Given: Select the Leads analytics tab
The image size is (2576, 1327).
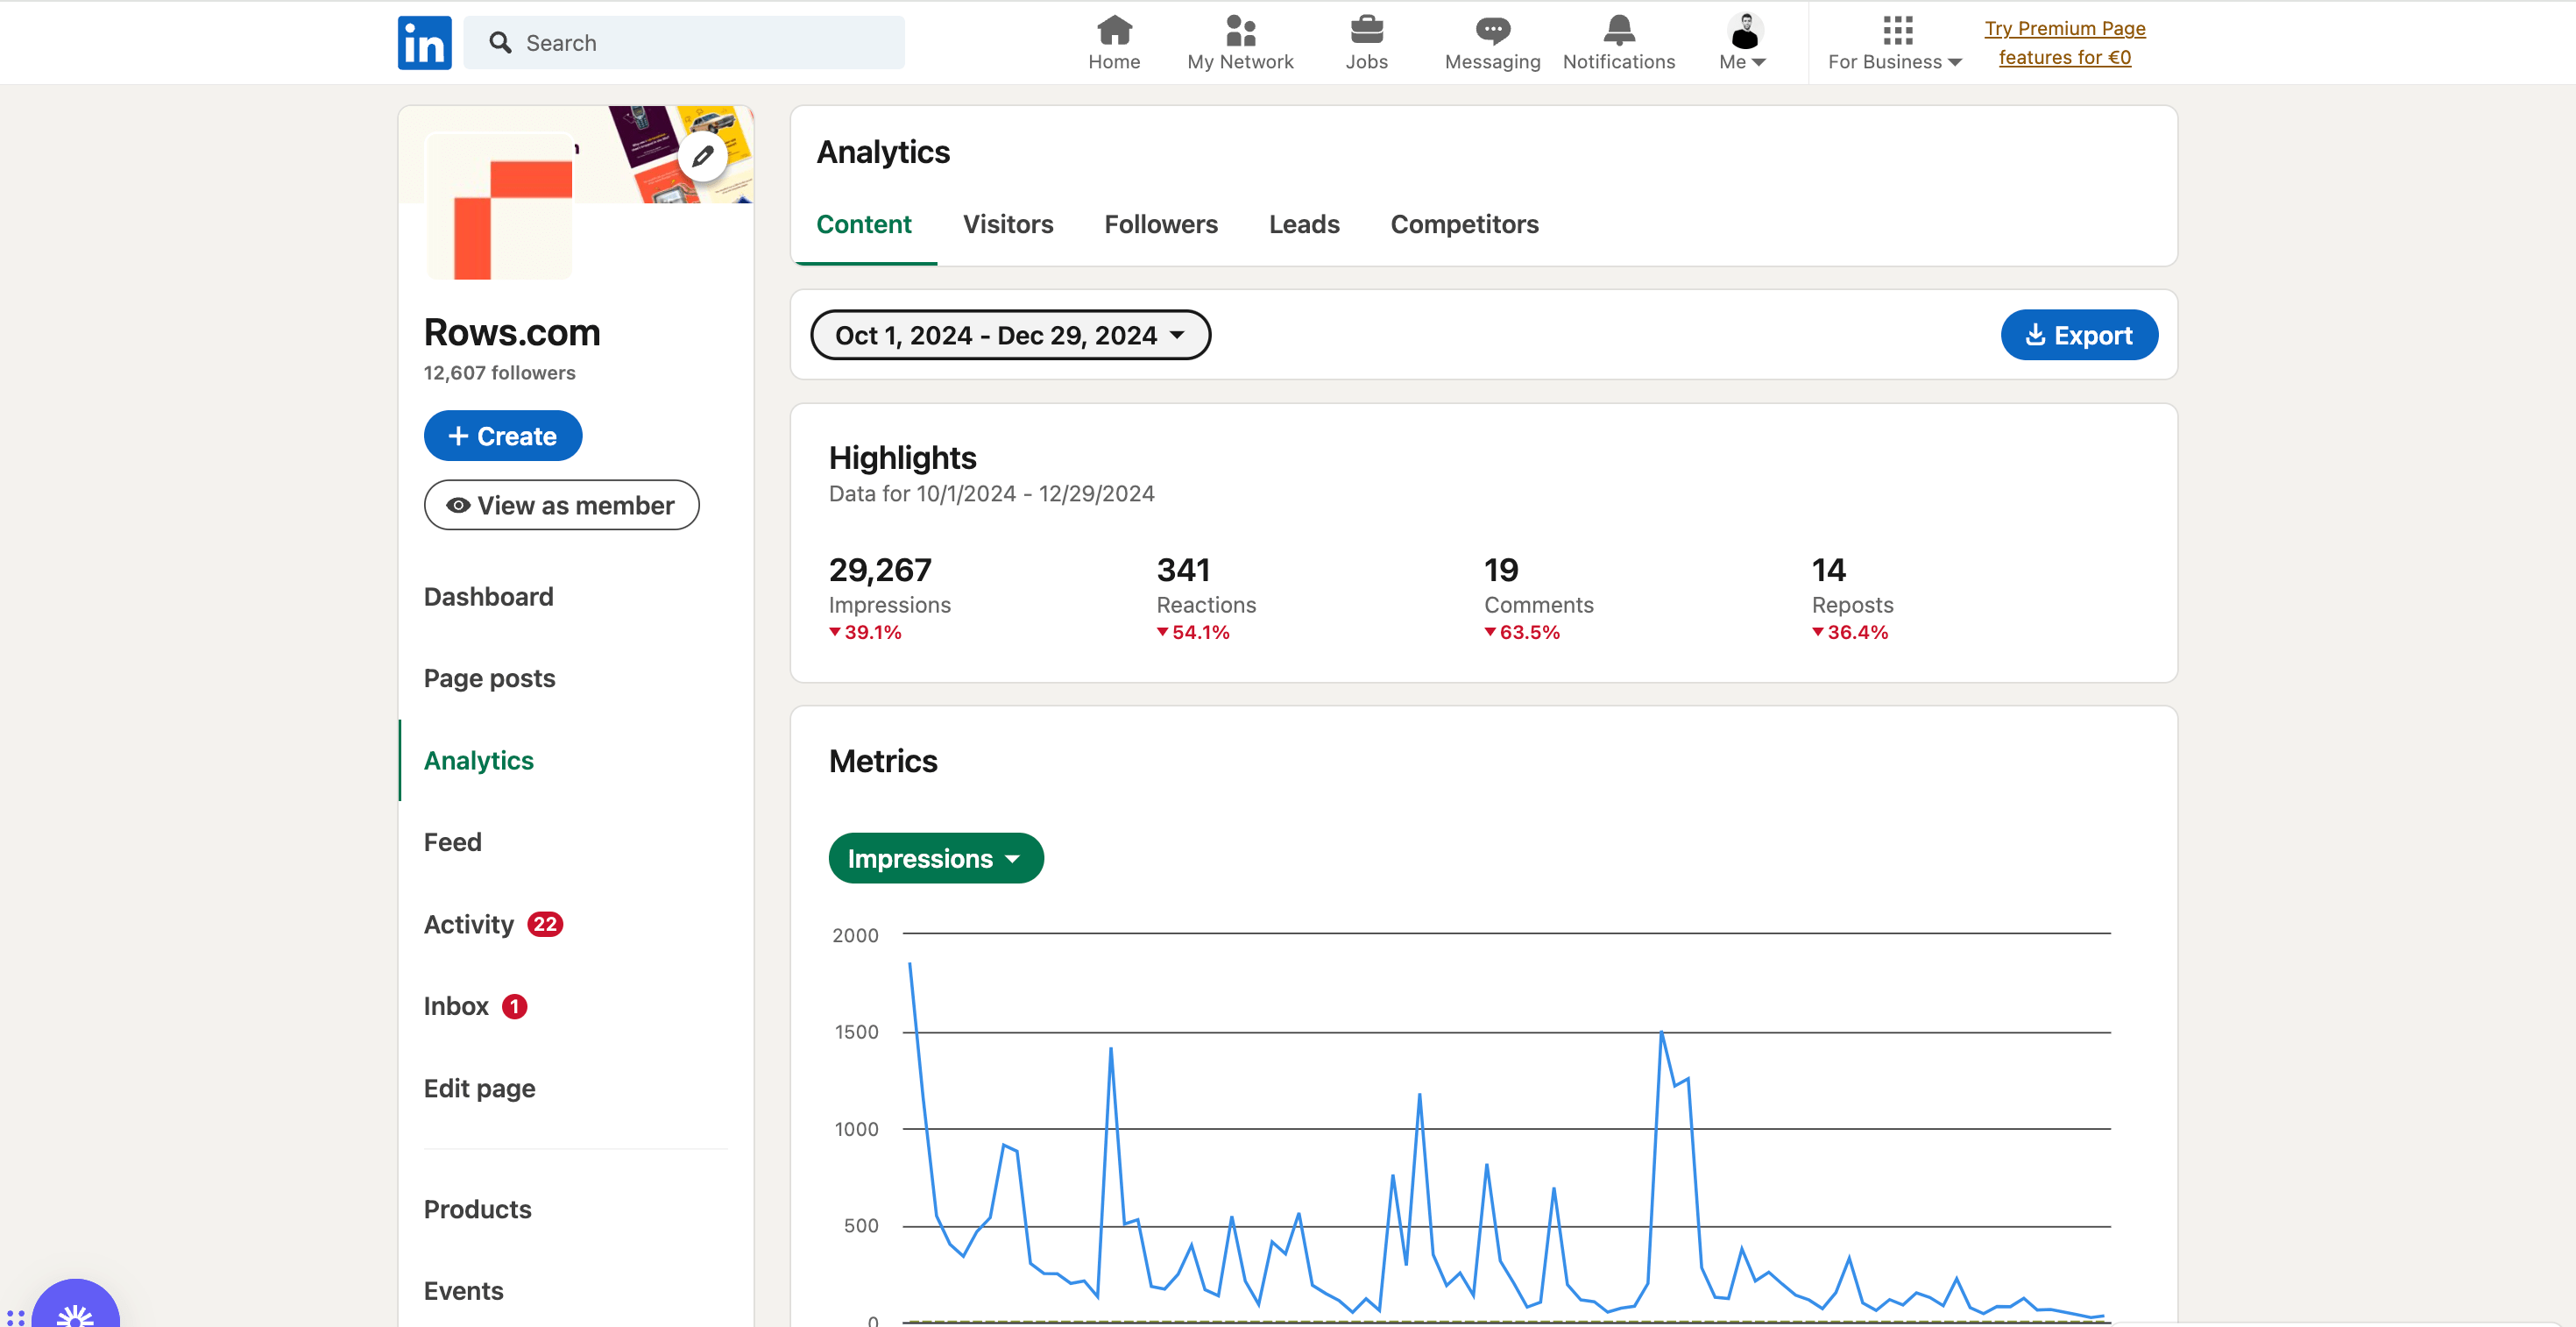Looking at the screenshot, I should click(x=1302, y=224).
